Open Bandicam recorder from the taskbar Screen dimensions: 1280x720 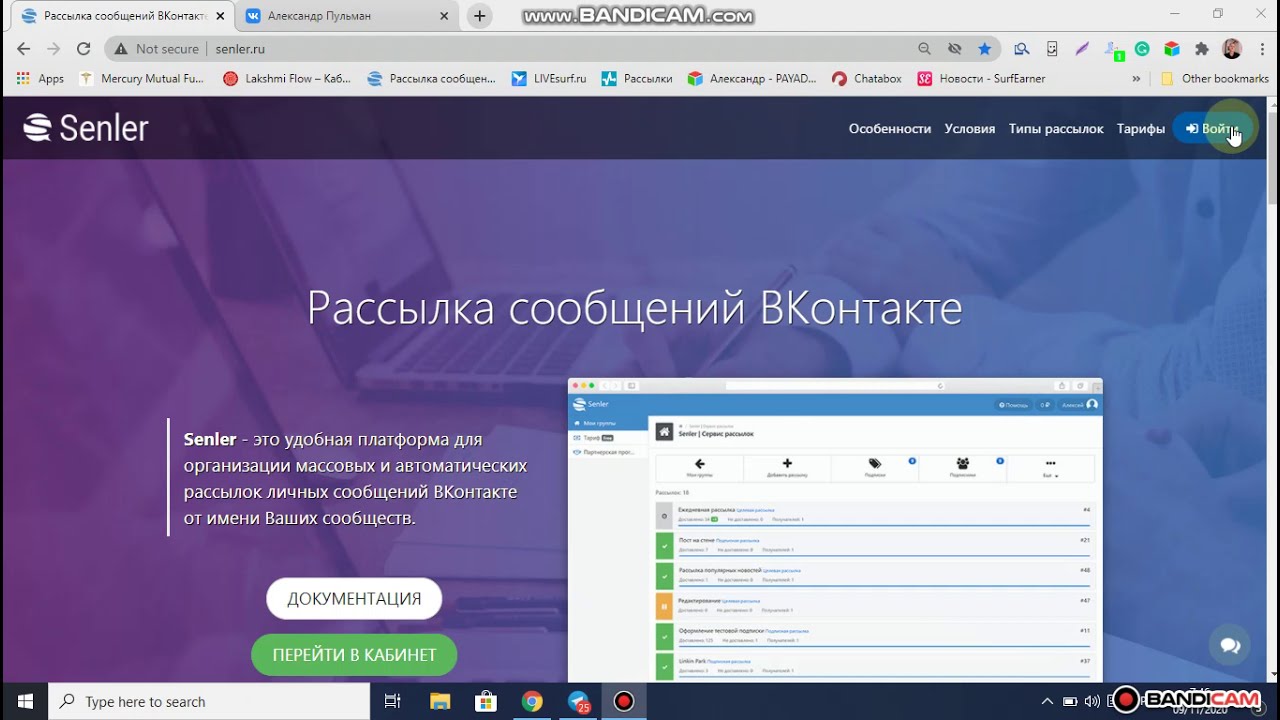[x=624, y=701]
